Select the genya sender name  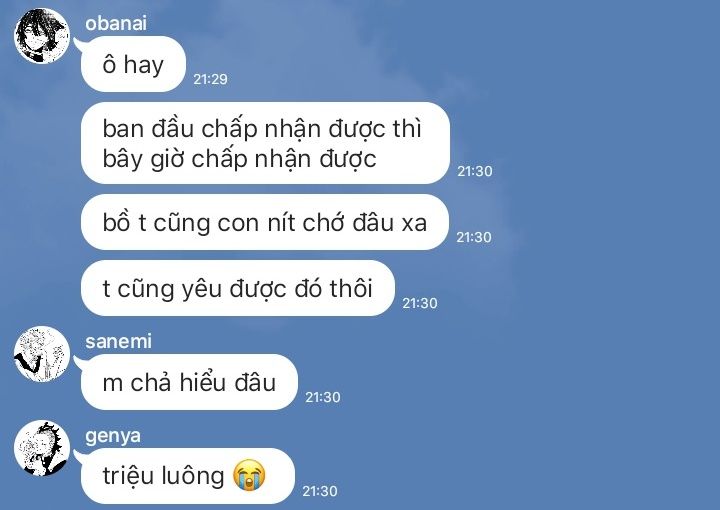point(113,436)
